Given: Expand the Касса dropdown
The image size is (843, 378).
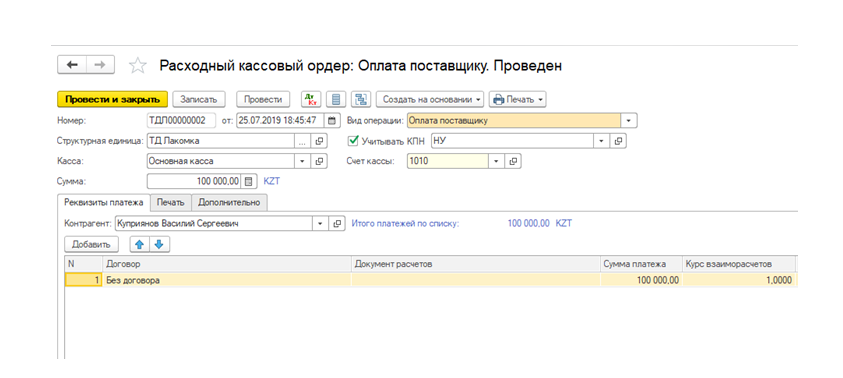Looking at the screenshot, I should tap(302, 161).
